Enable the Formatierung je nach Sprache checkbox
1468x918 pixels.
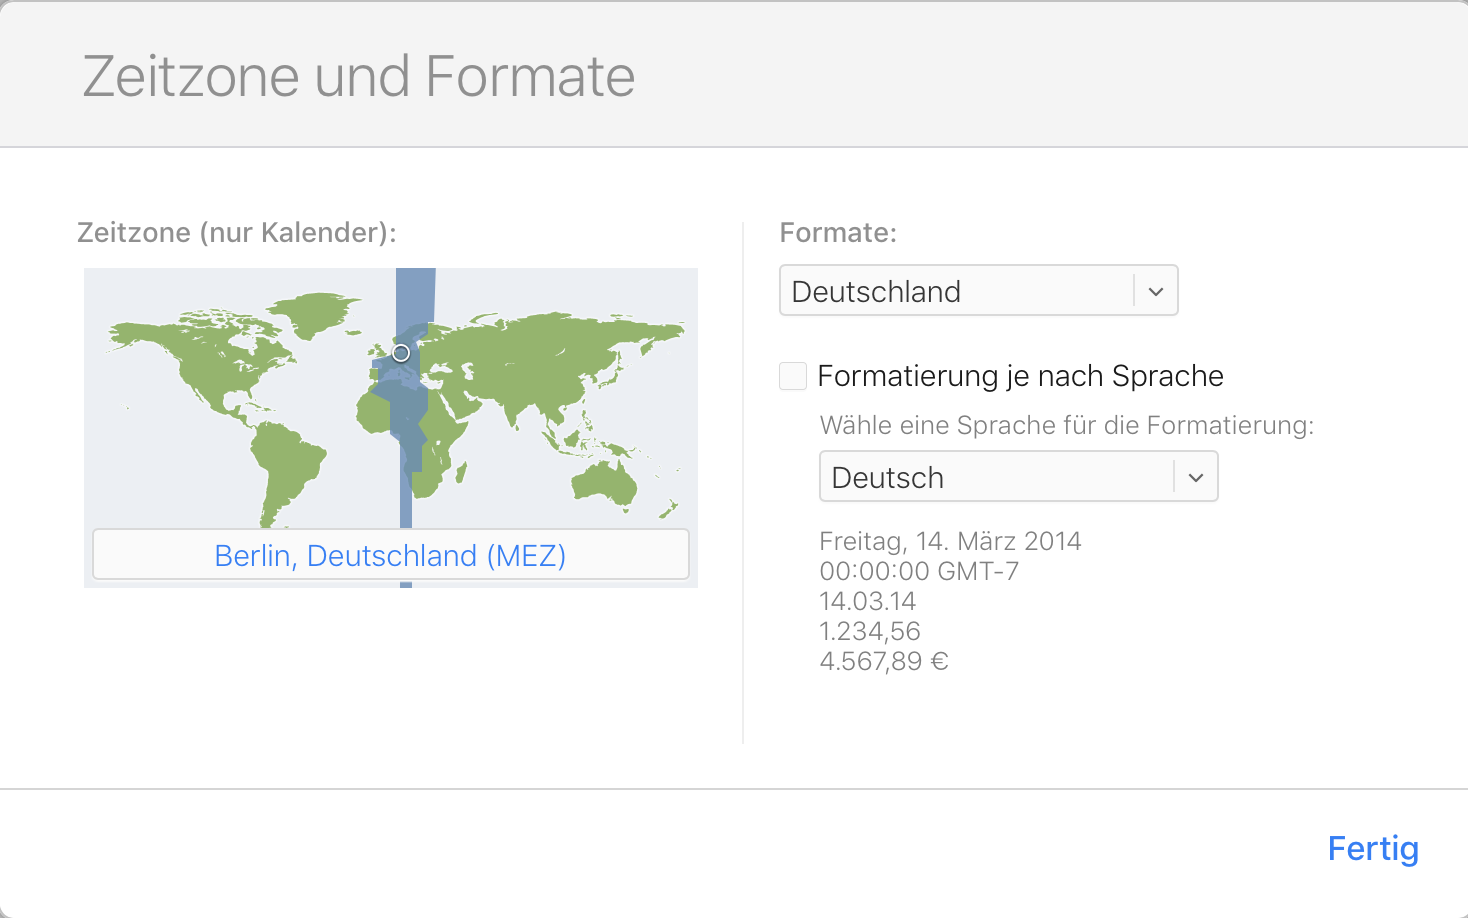coord(793,376)
